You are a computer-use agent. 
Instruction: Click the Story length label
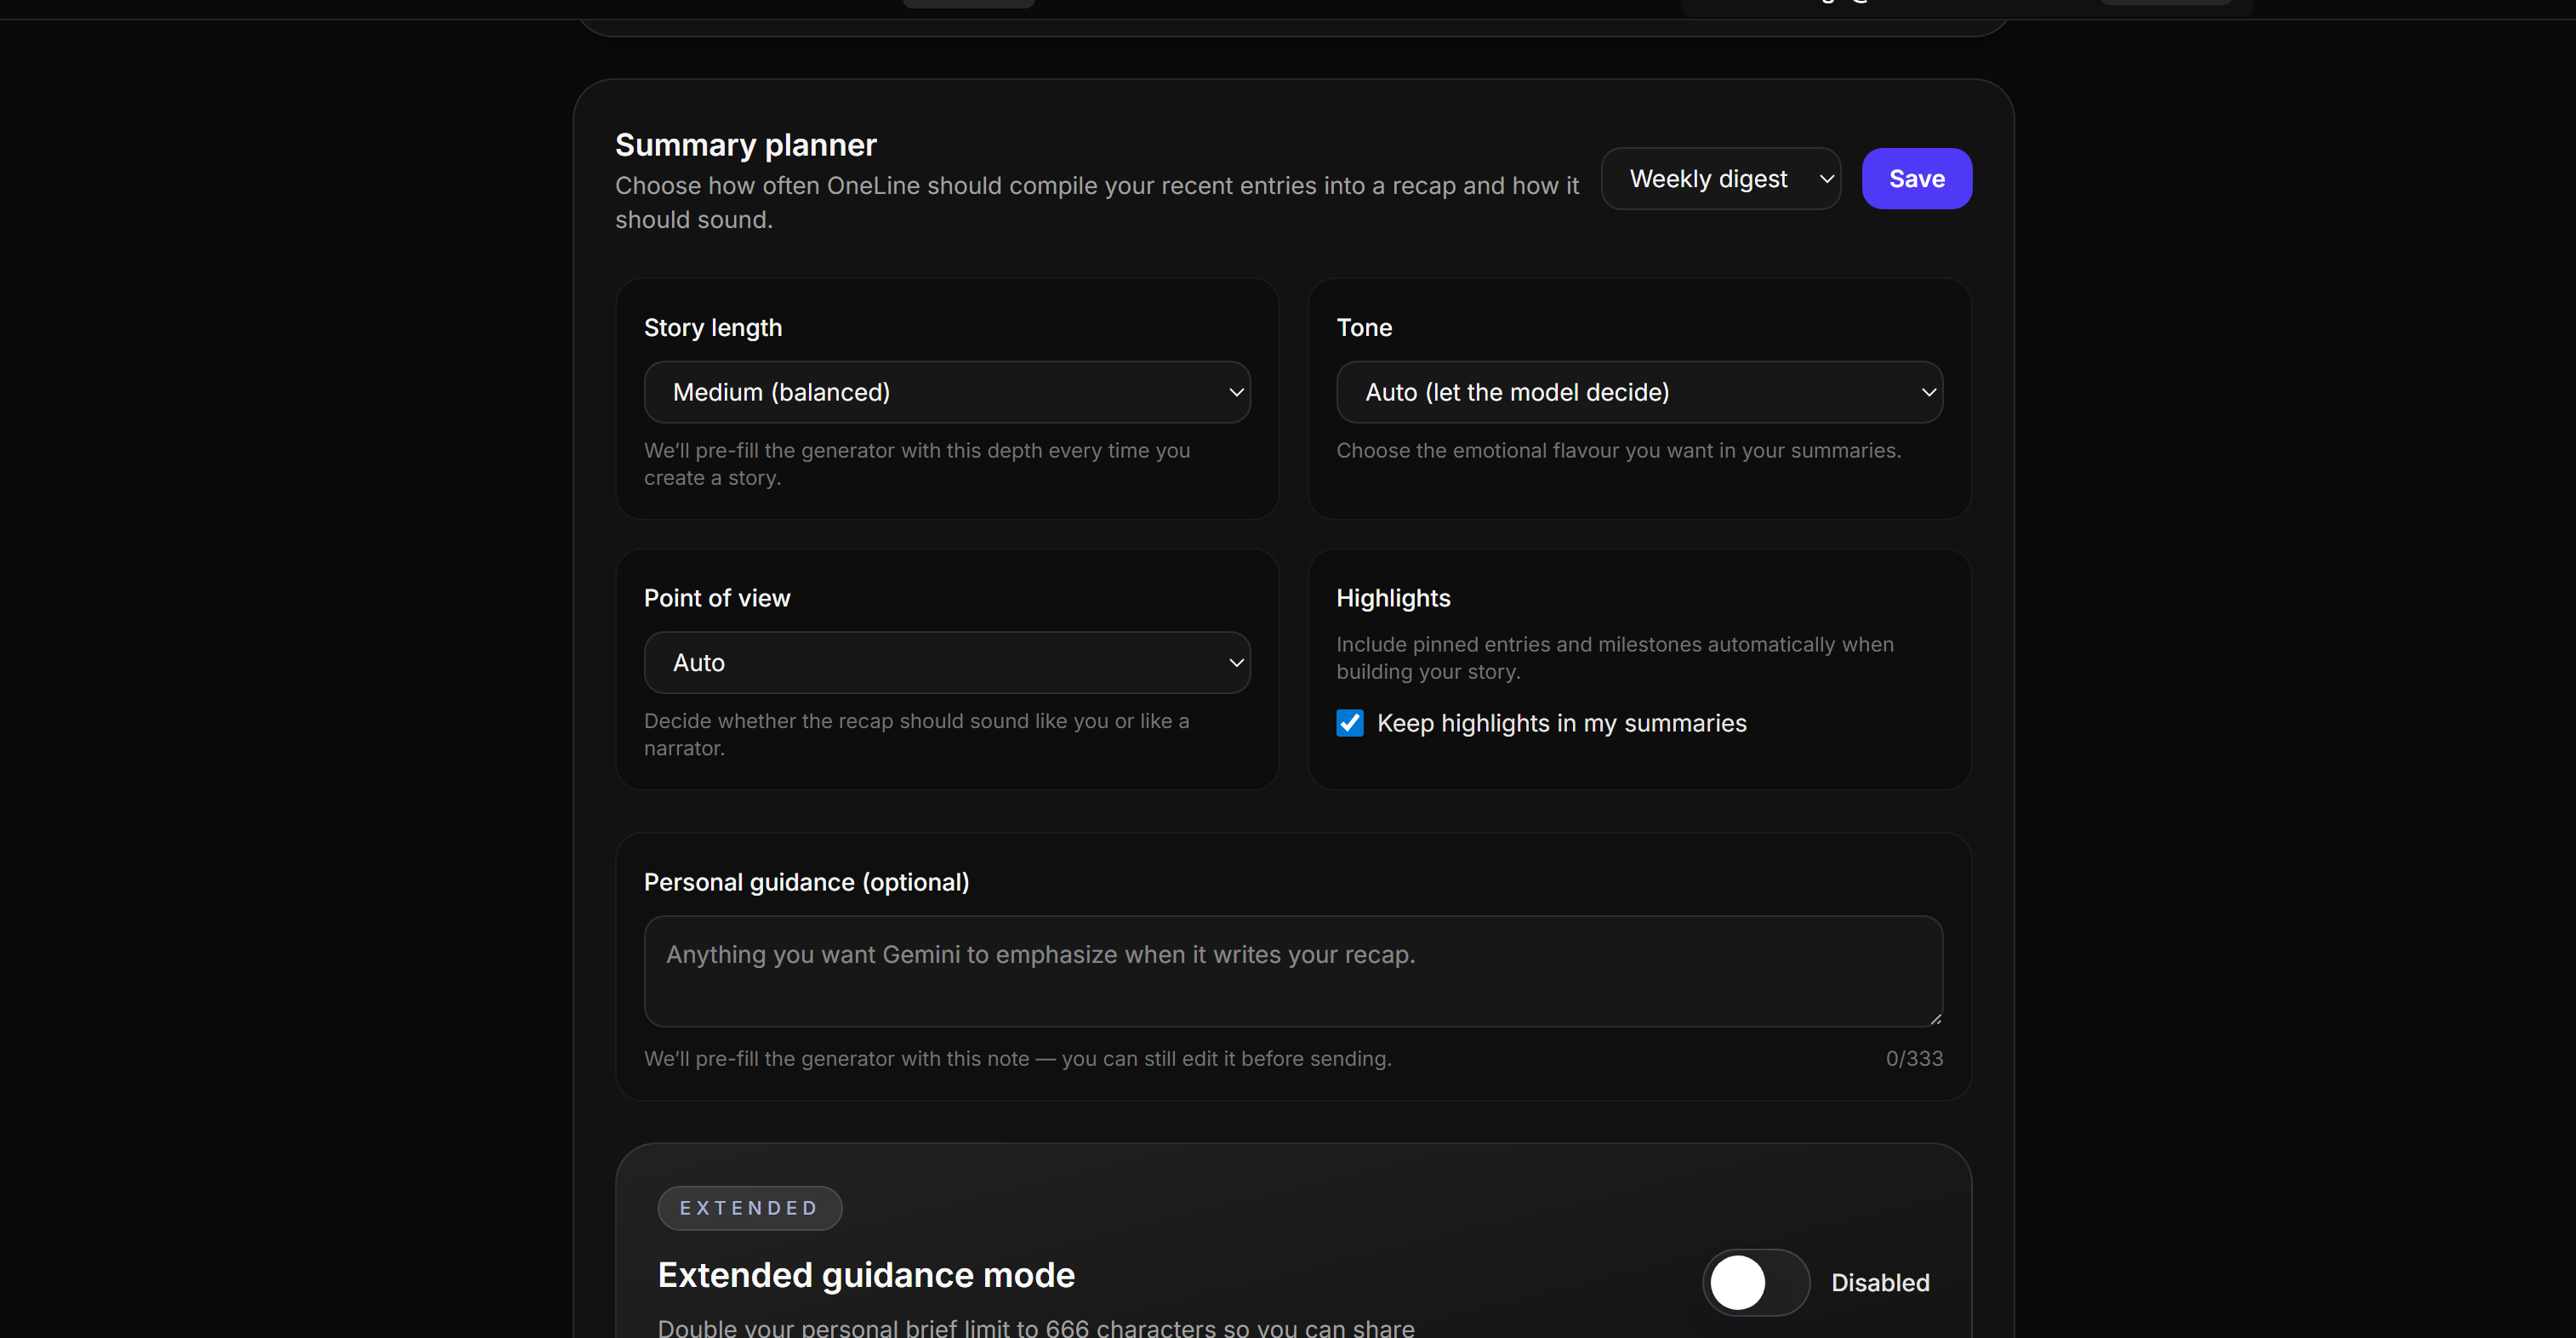(x=712, y=327)
